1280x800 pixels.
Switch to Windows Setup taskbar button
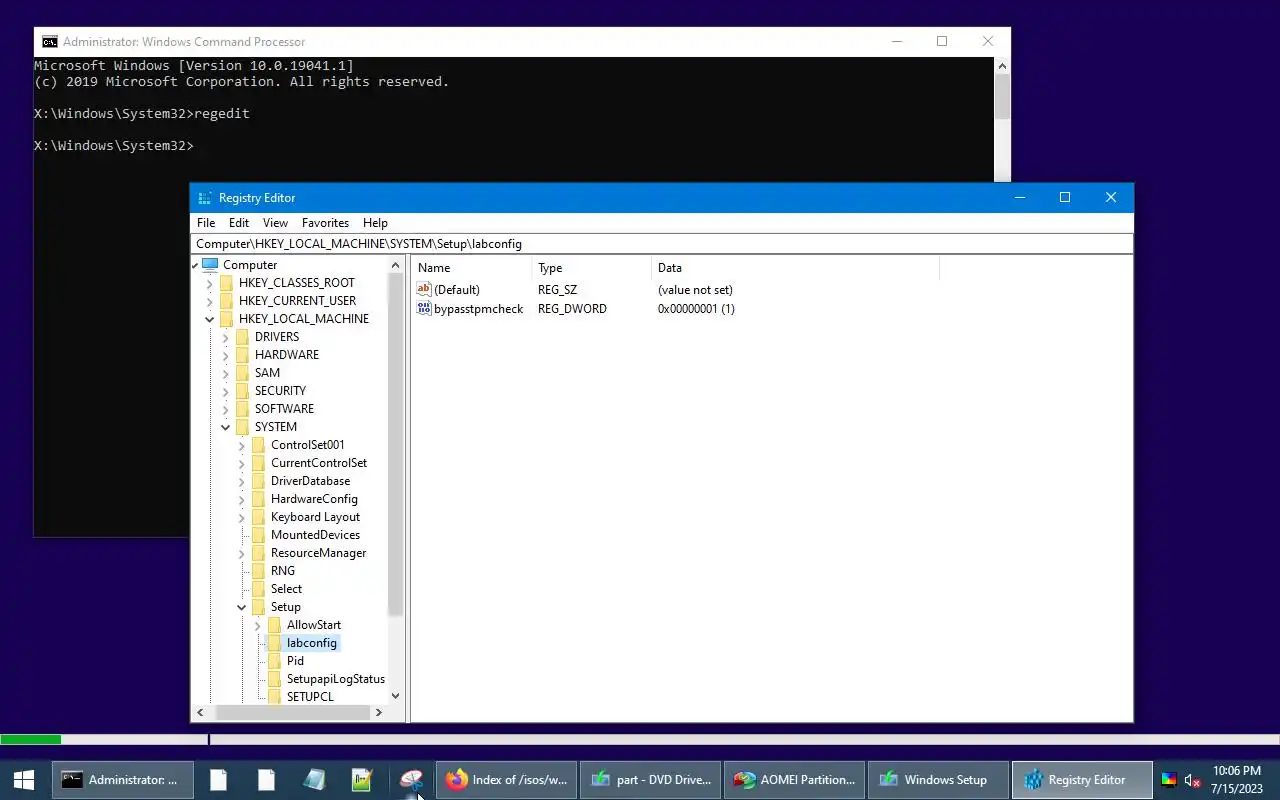(x=938, y=780)
